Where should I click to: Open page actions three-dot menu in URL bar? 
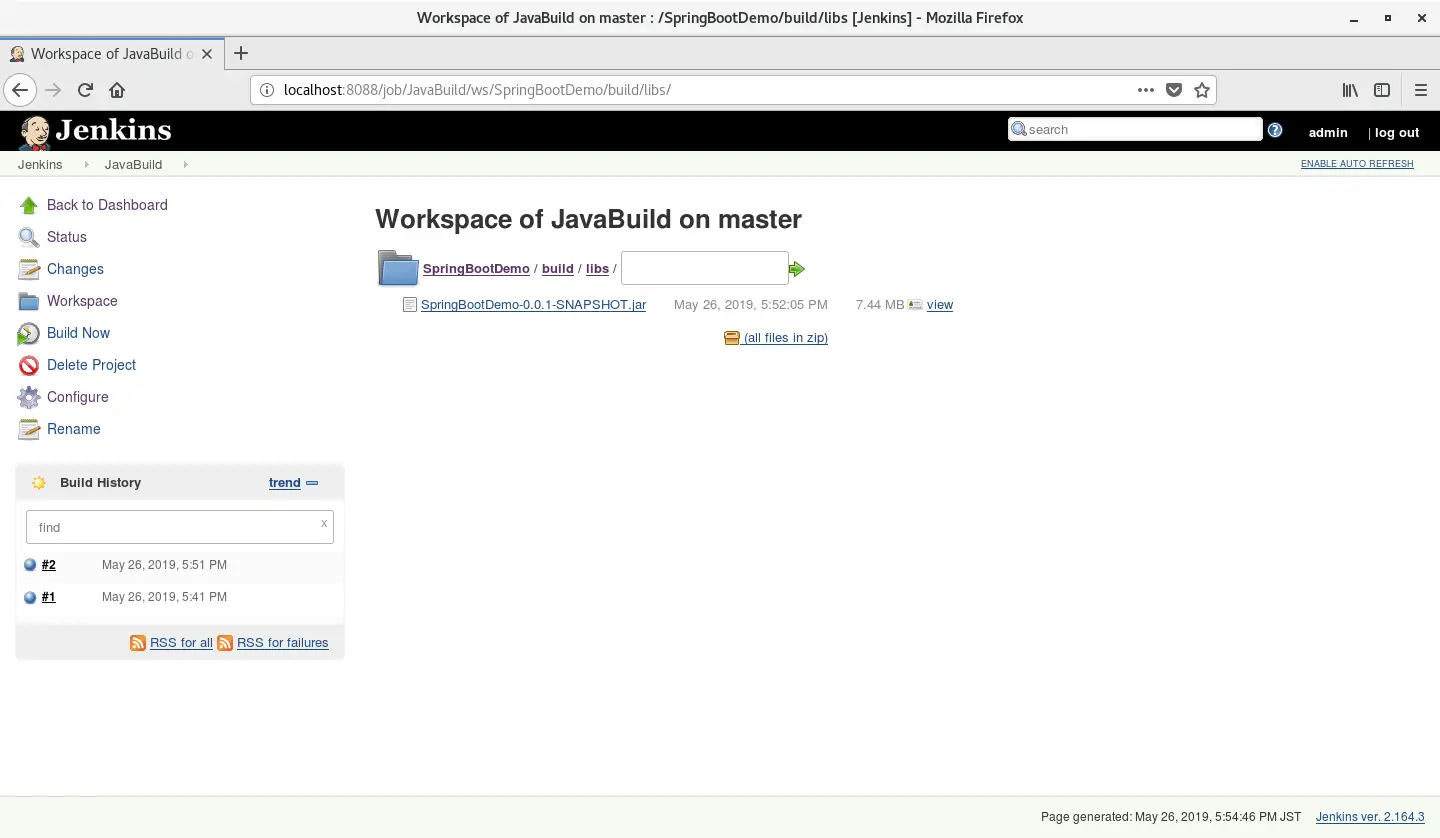[x=1146, y=90]
